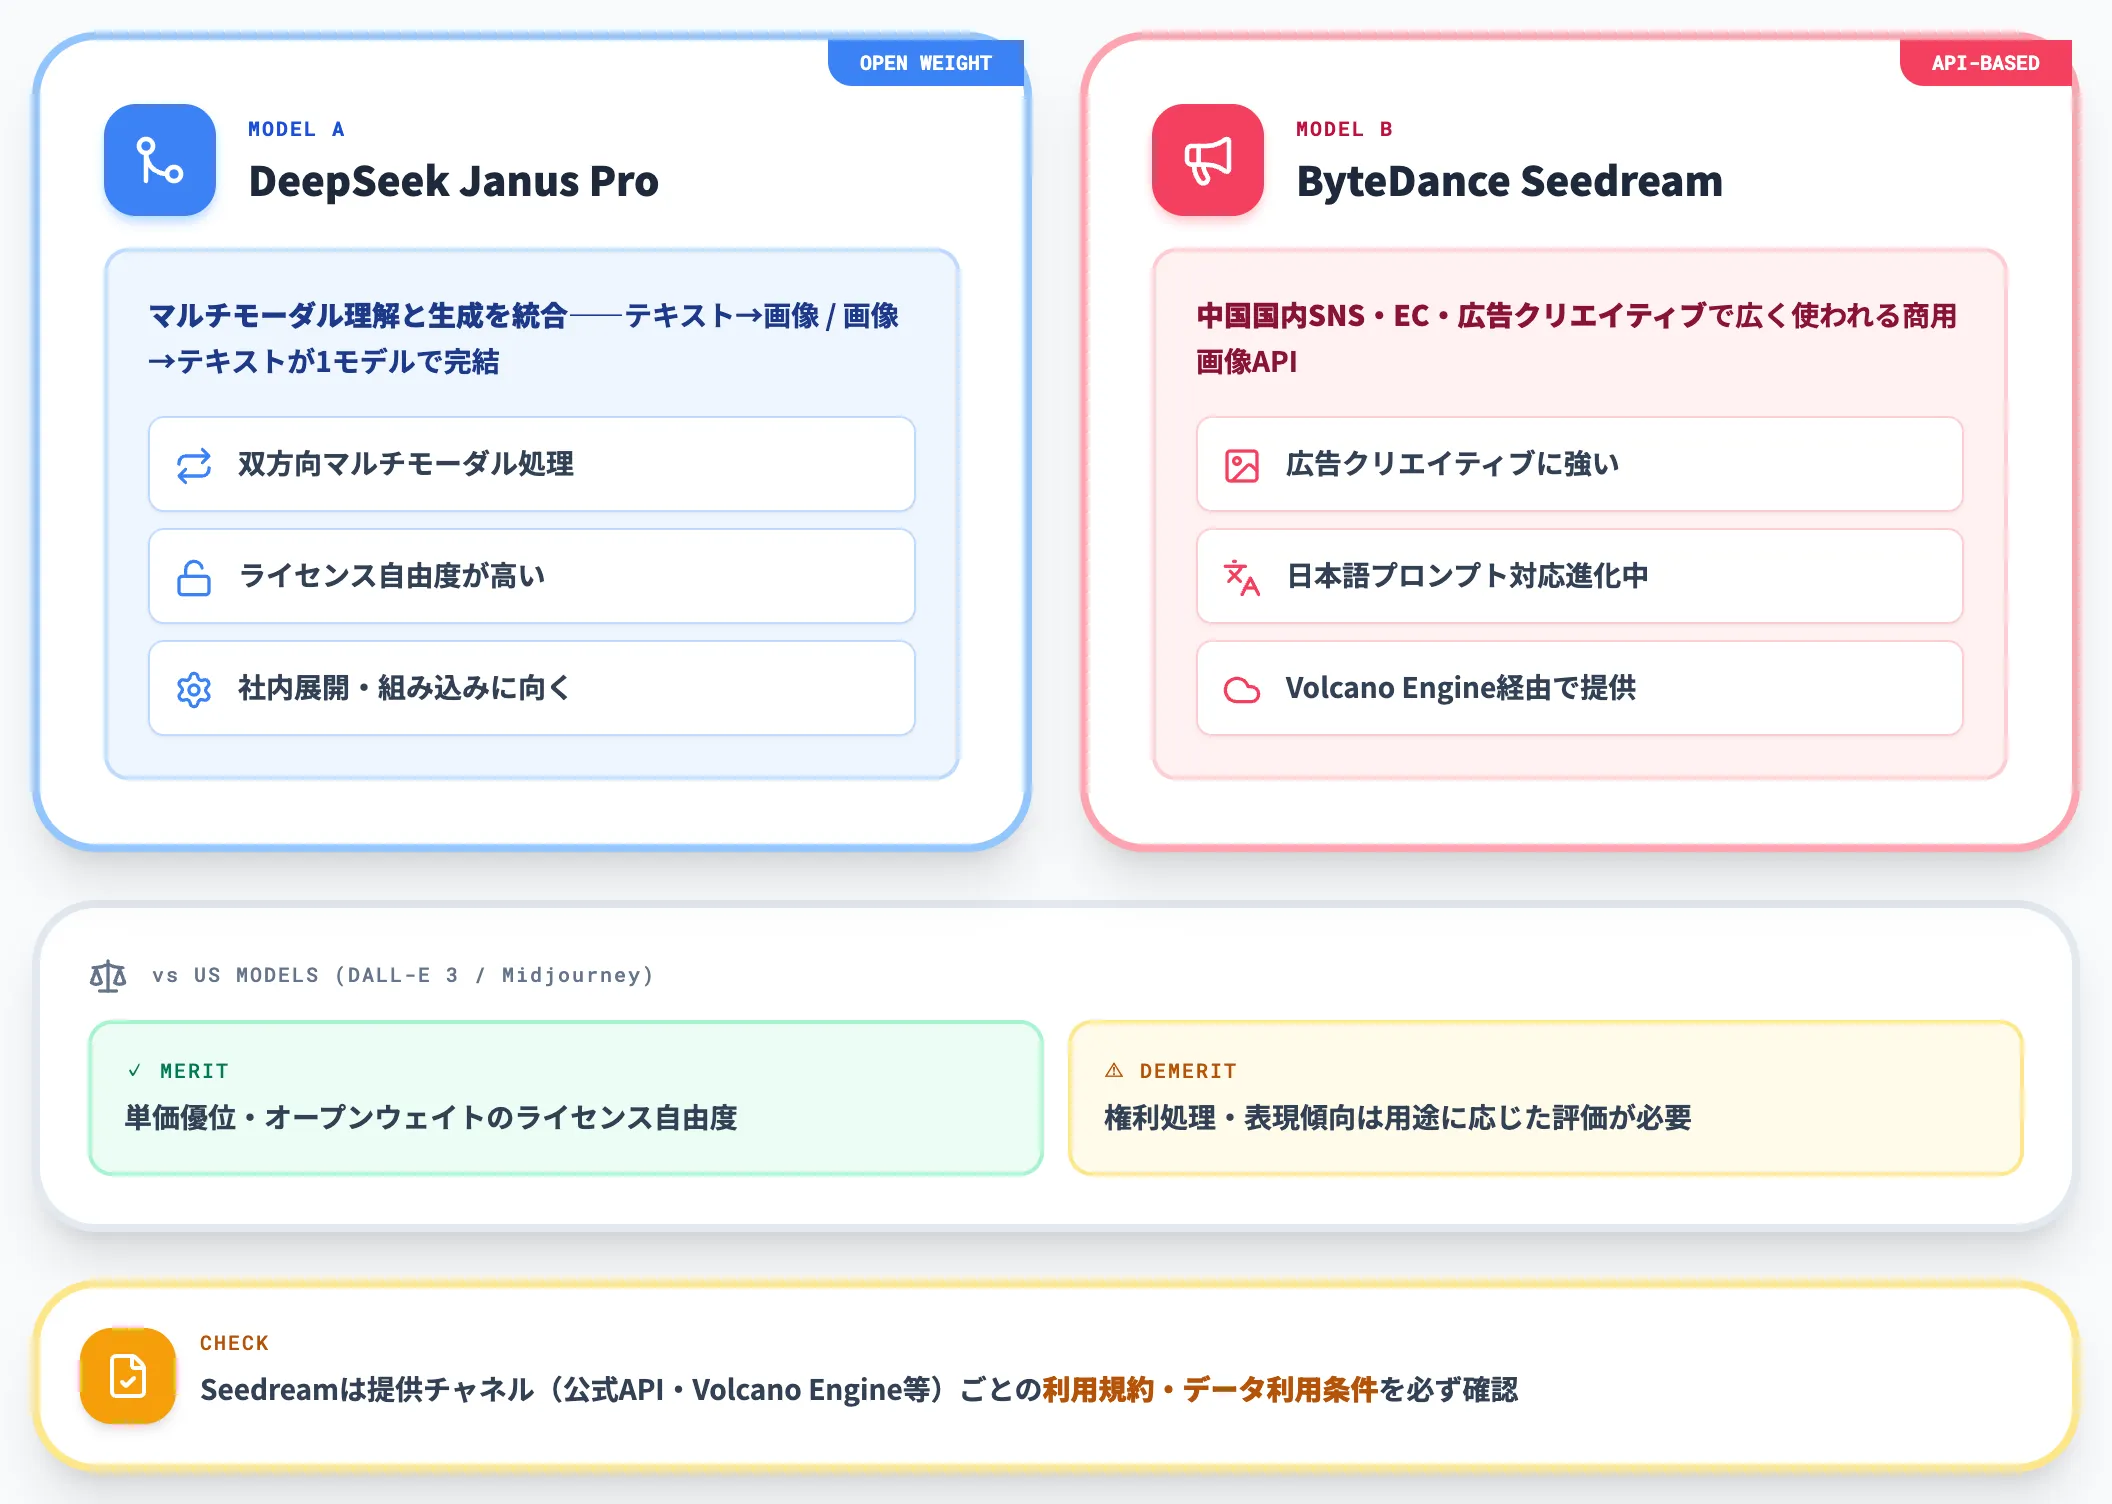
Task: Click the API-BASED badge
Action: pos(1986,63)
